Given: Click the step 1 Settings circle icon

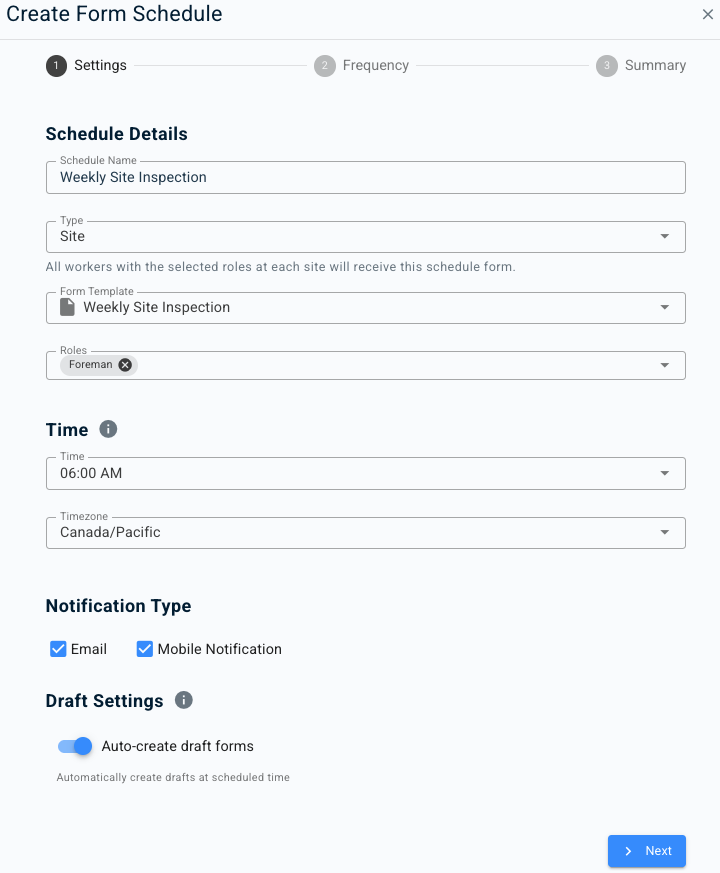Looking at the screenshot, I should (56, 66).
